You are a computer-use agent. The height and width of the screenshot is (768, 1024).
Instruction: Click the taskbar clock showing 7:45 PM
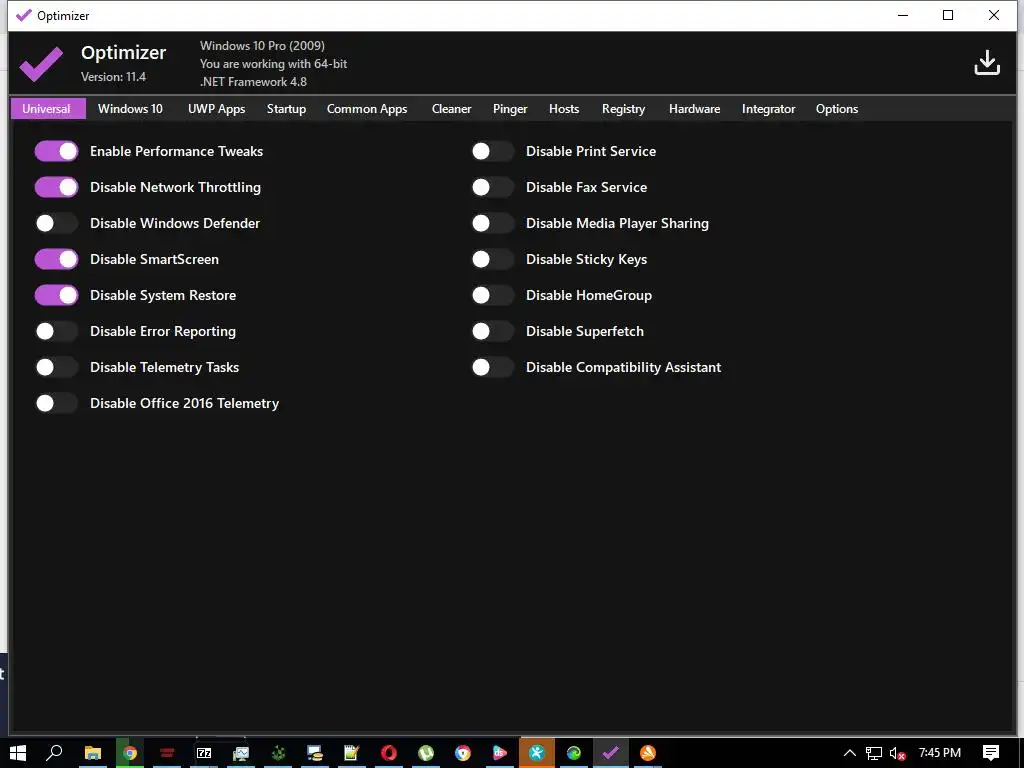coord(940,753)
